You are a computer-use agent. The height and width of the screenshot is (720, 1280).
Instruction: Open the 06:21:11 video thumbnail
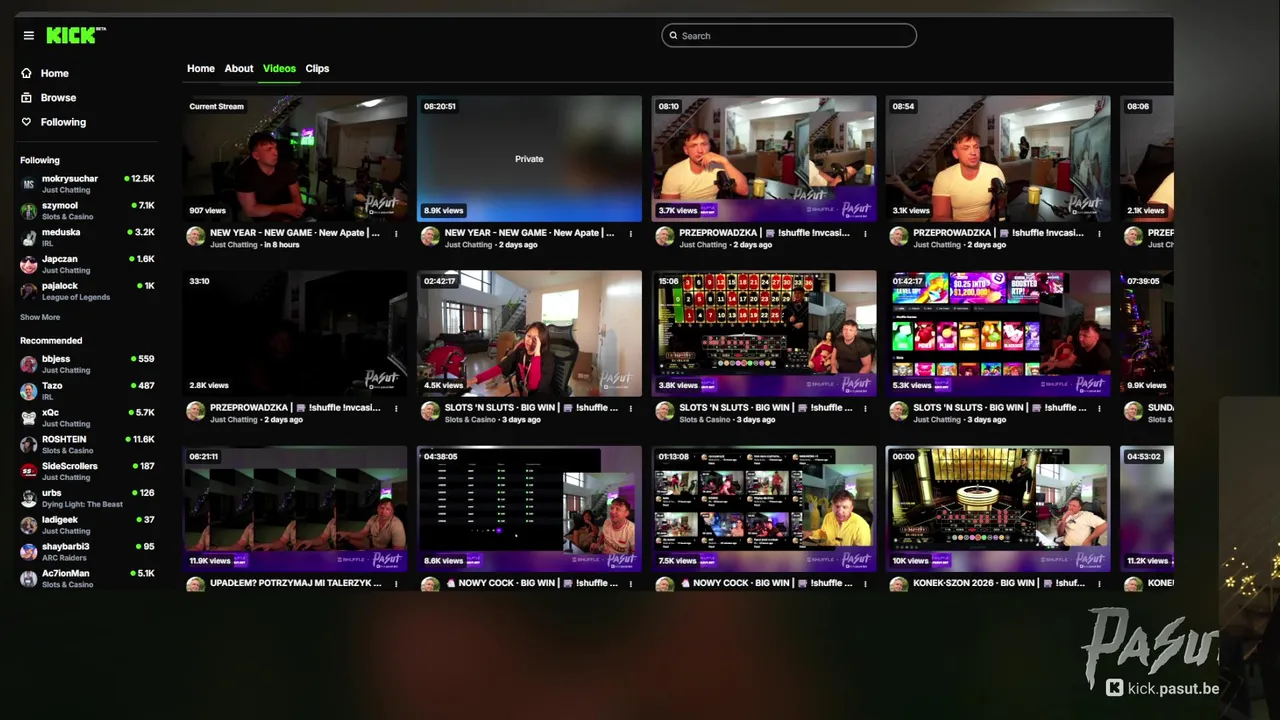[295, 508]
